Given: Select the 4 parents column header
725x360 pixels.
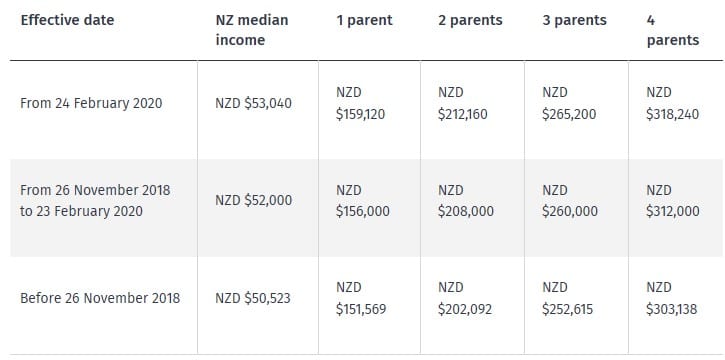Looking at the screenshot, I should (x=673, y=30).
